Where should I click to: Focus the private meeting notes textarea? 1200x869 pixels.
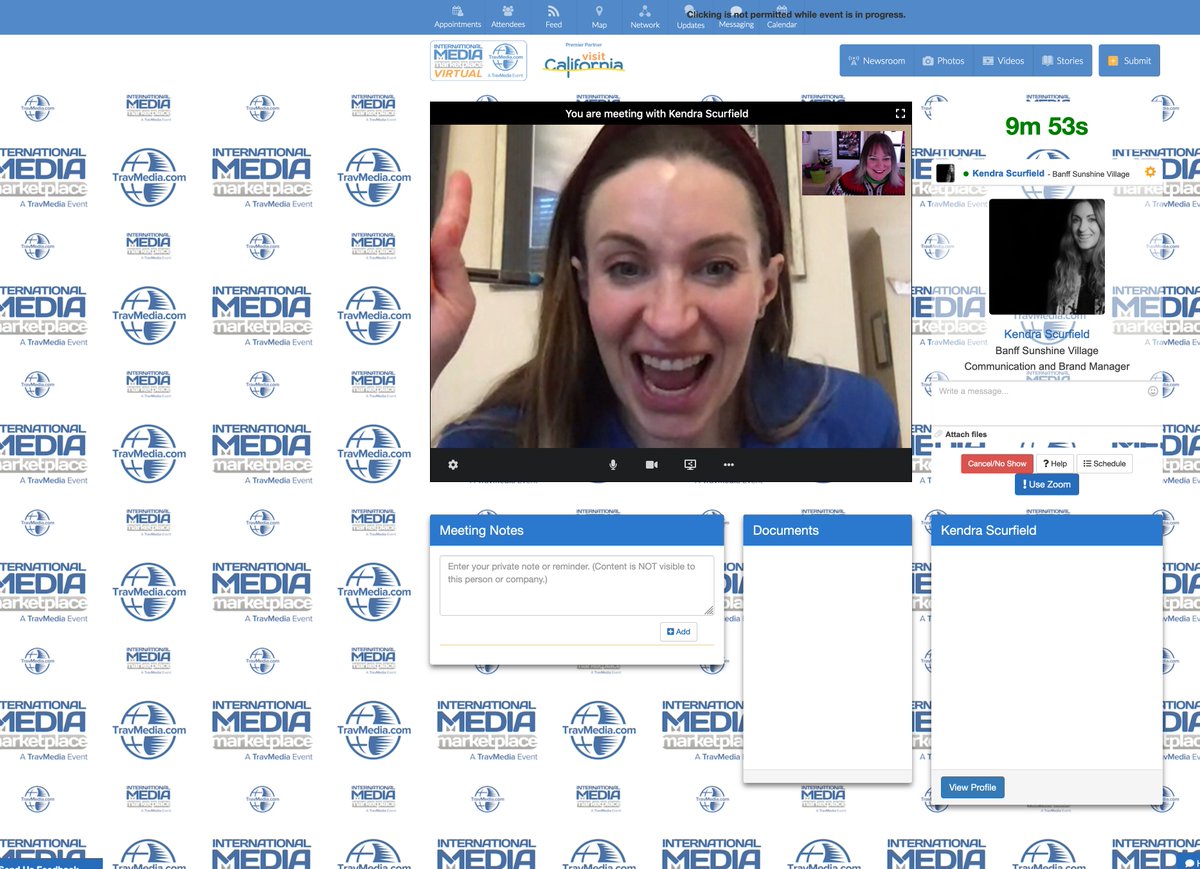577,585
